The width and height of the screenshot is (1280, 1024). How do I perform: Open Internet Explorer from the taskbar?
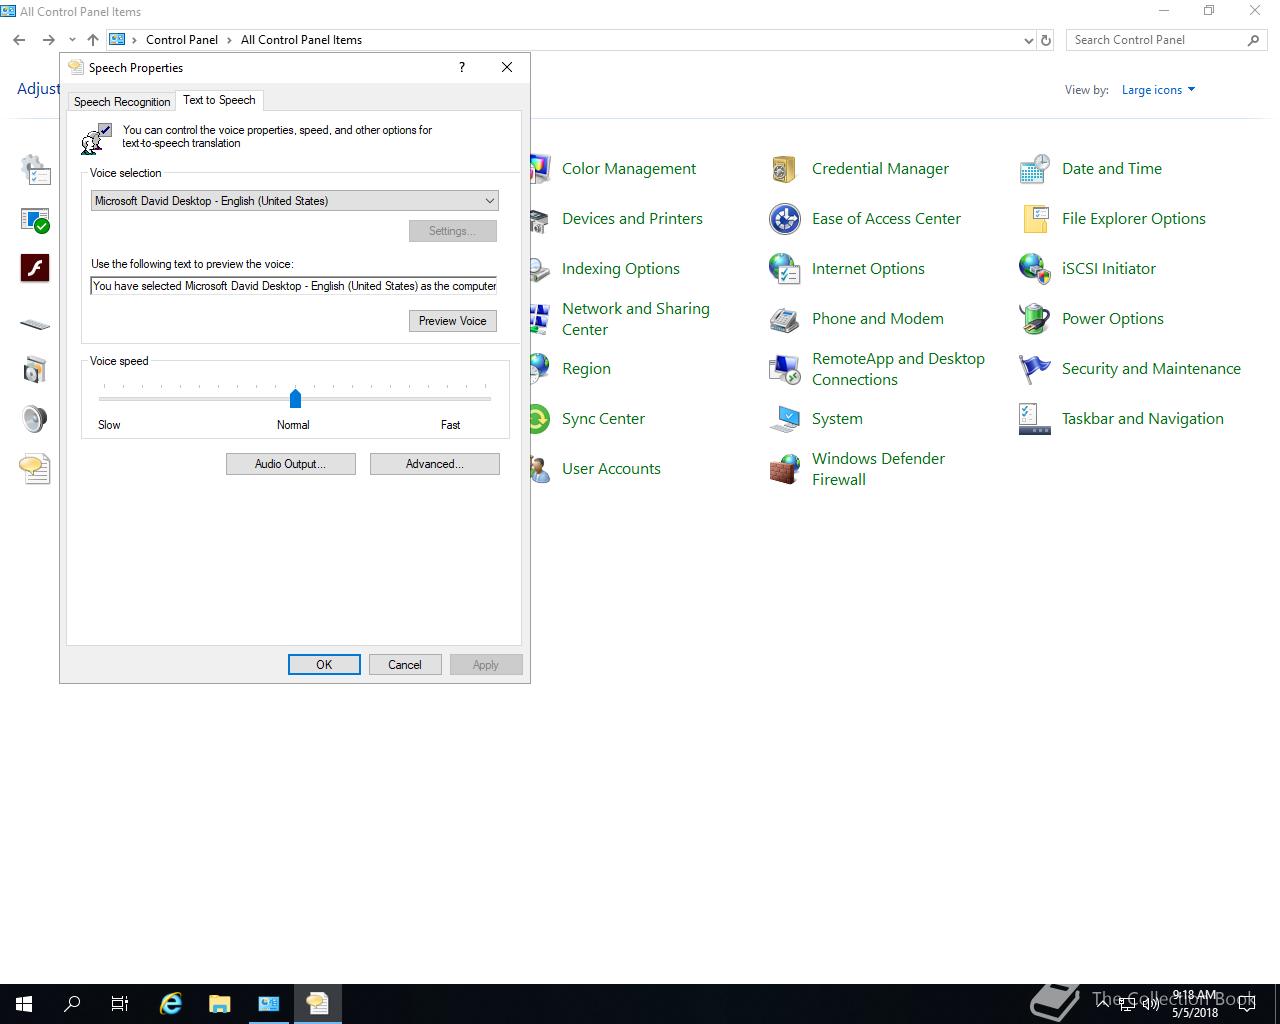pyautogui.click(x=171, y=1004)
